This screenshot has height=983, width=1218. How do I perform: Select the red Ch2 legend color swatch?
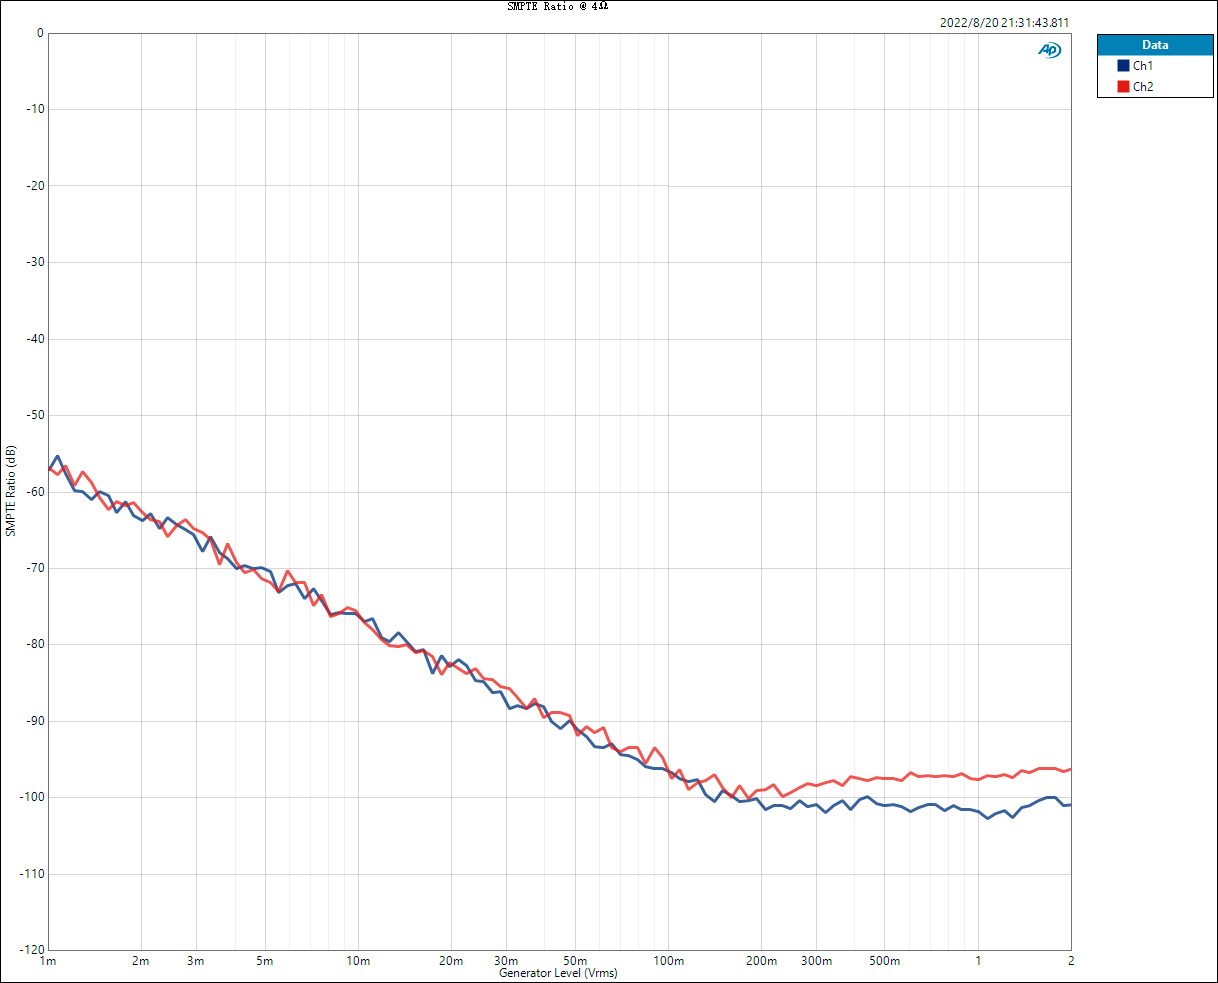coord(1123,87)
